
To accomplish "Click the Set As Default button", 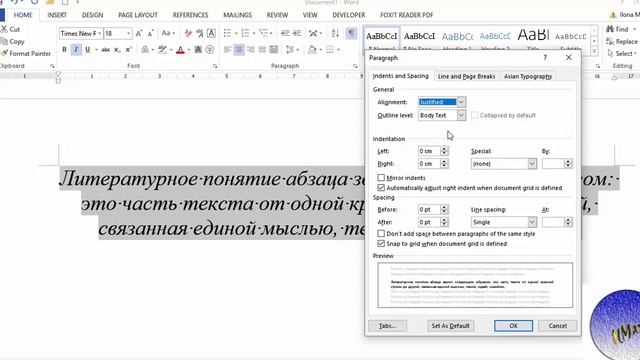I will click(x=450, y=326).
